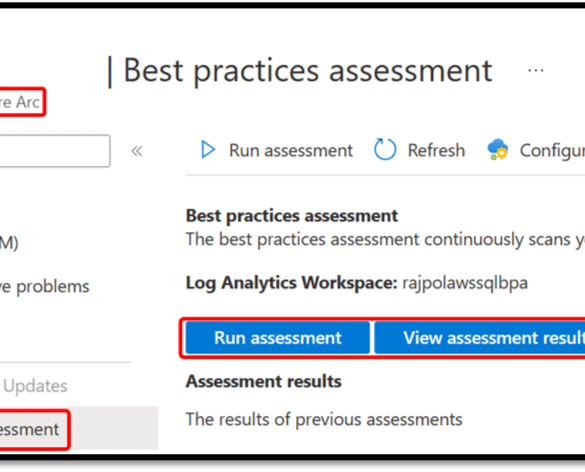Click the Configuration label in the toolbar
This screenshot has width=585, height=472.
click(x=552, y=151)
